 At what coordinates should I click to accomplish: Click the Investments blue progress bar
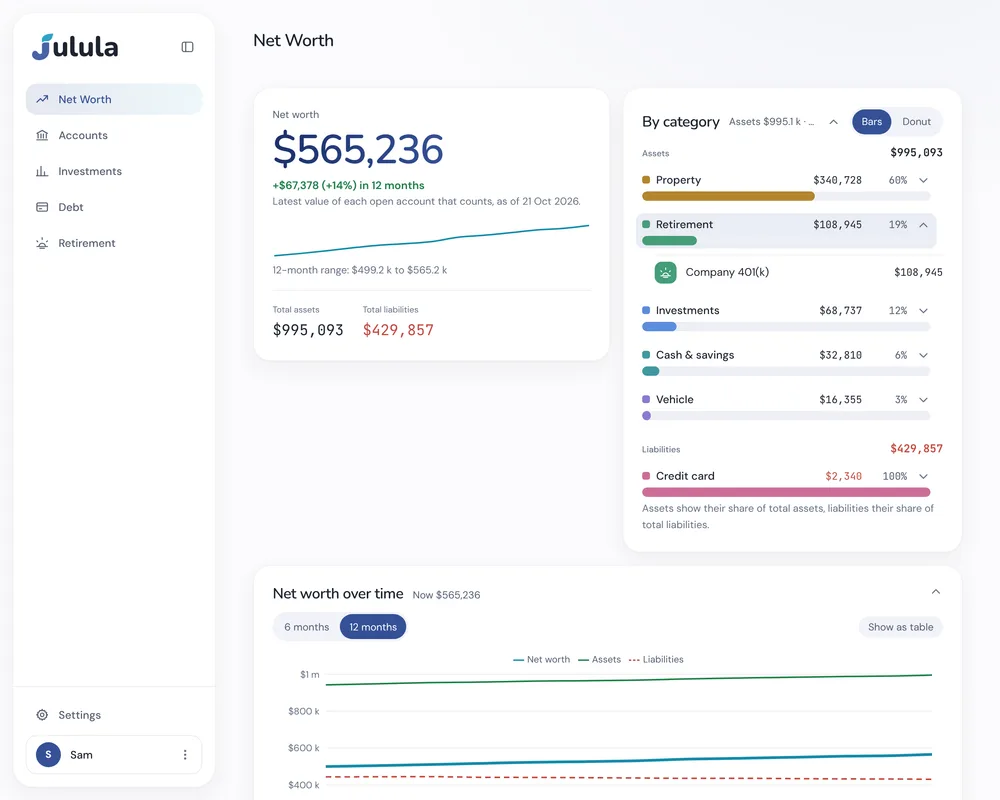(659, 327)
